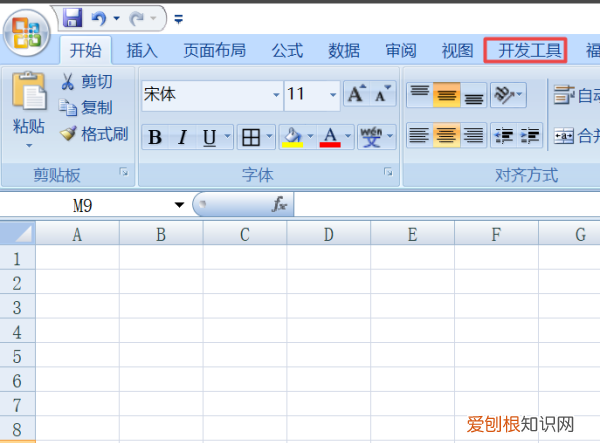Undo the last action

coord(99,18)
